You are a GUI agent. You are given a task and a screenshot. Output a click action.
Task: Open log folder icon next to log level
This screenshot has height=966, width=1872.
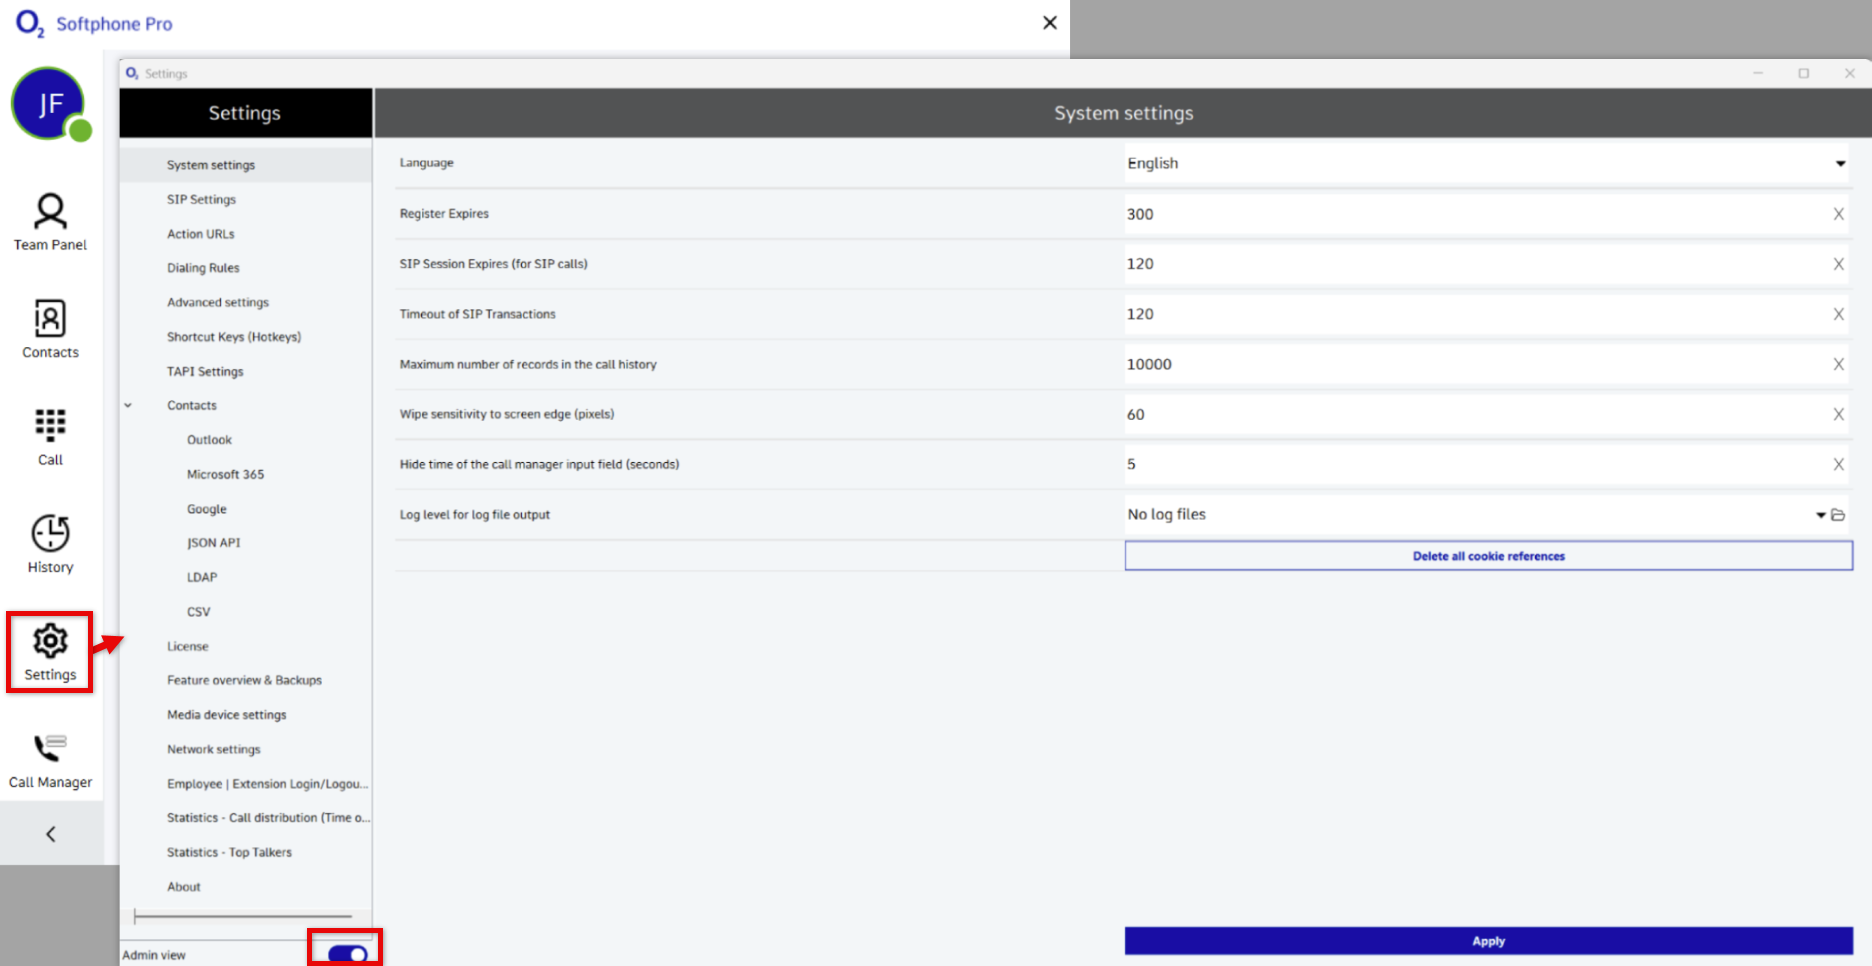pyautogui.click(x=1838, y=515)
